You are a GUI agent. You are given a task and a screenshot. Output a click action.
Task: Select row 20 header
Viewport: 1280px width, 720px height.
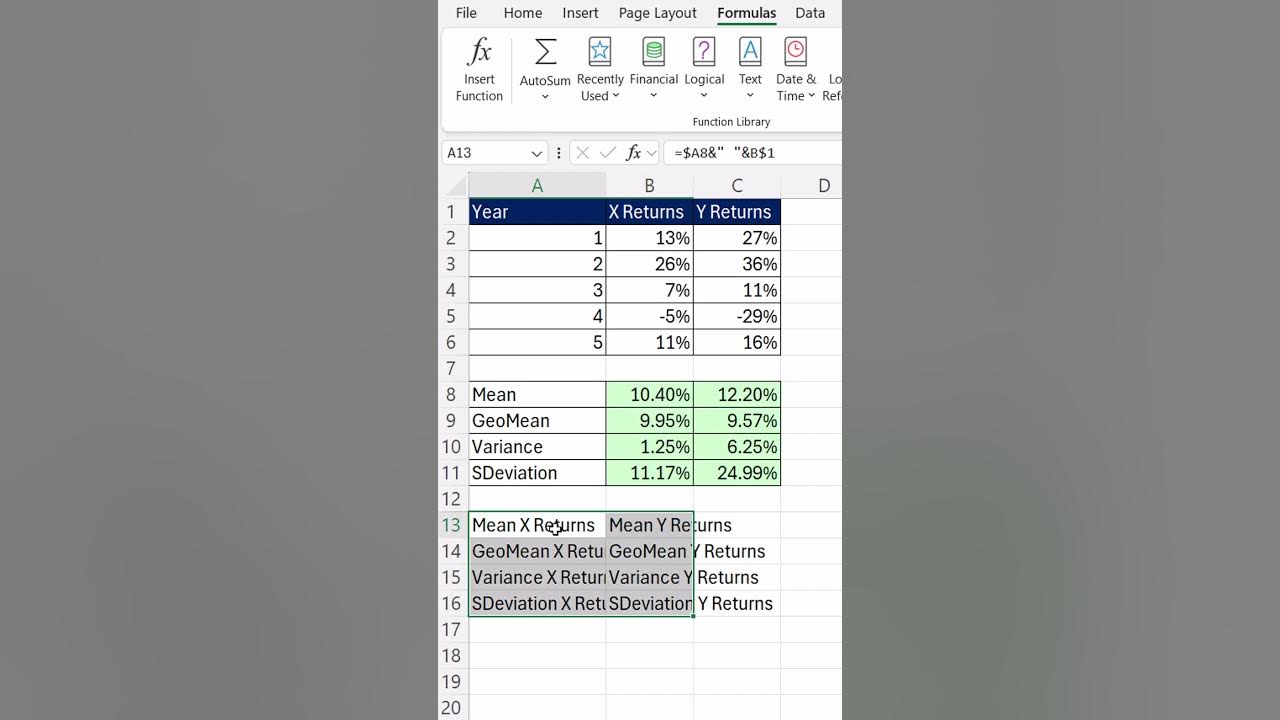point(453,707)
